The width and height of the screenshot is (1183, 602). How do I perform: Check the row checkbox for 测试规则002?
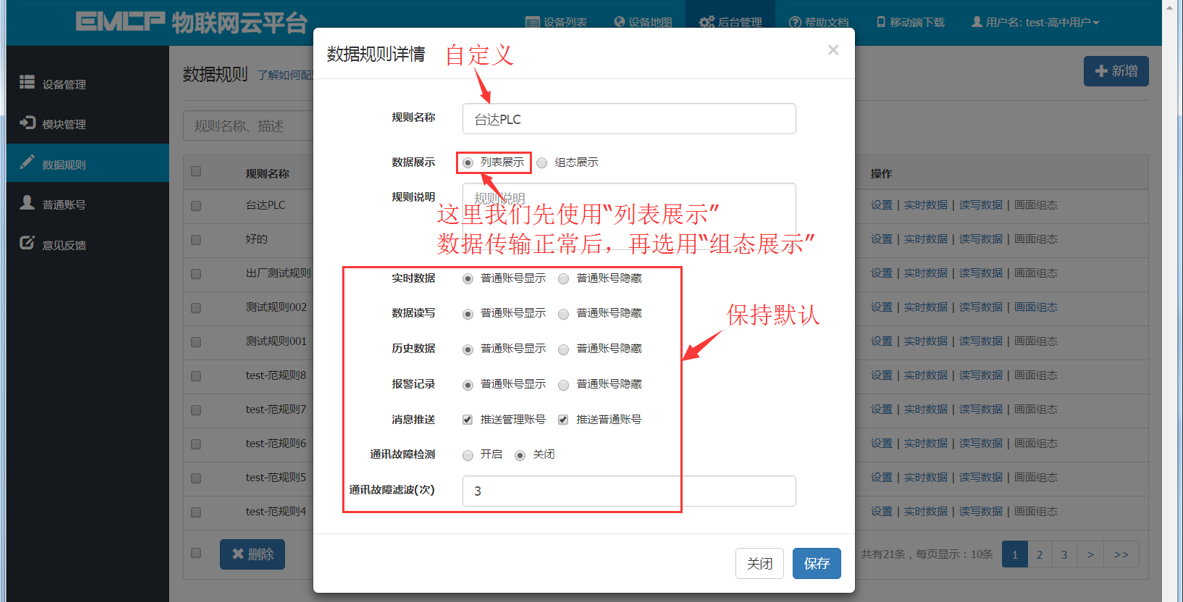[196, 307]
